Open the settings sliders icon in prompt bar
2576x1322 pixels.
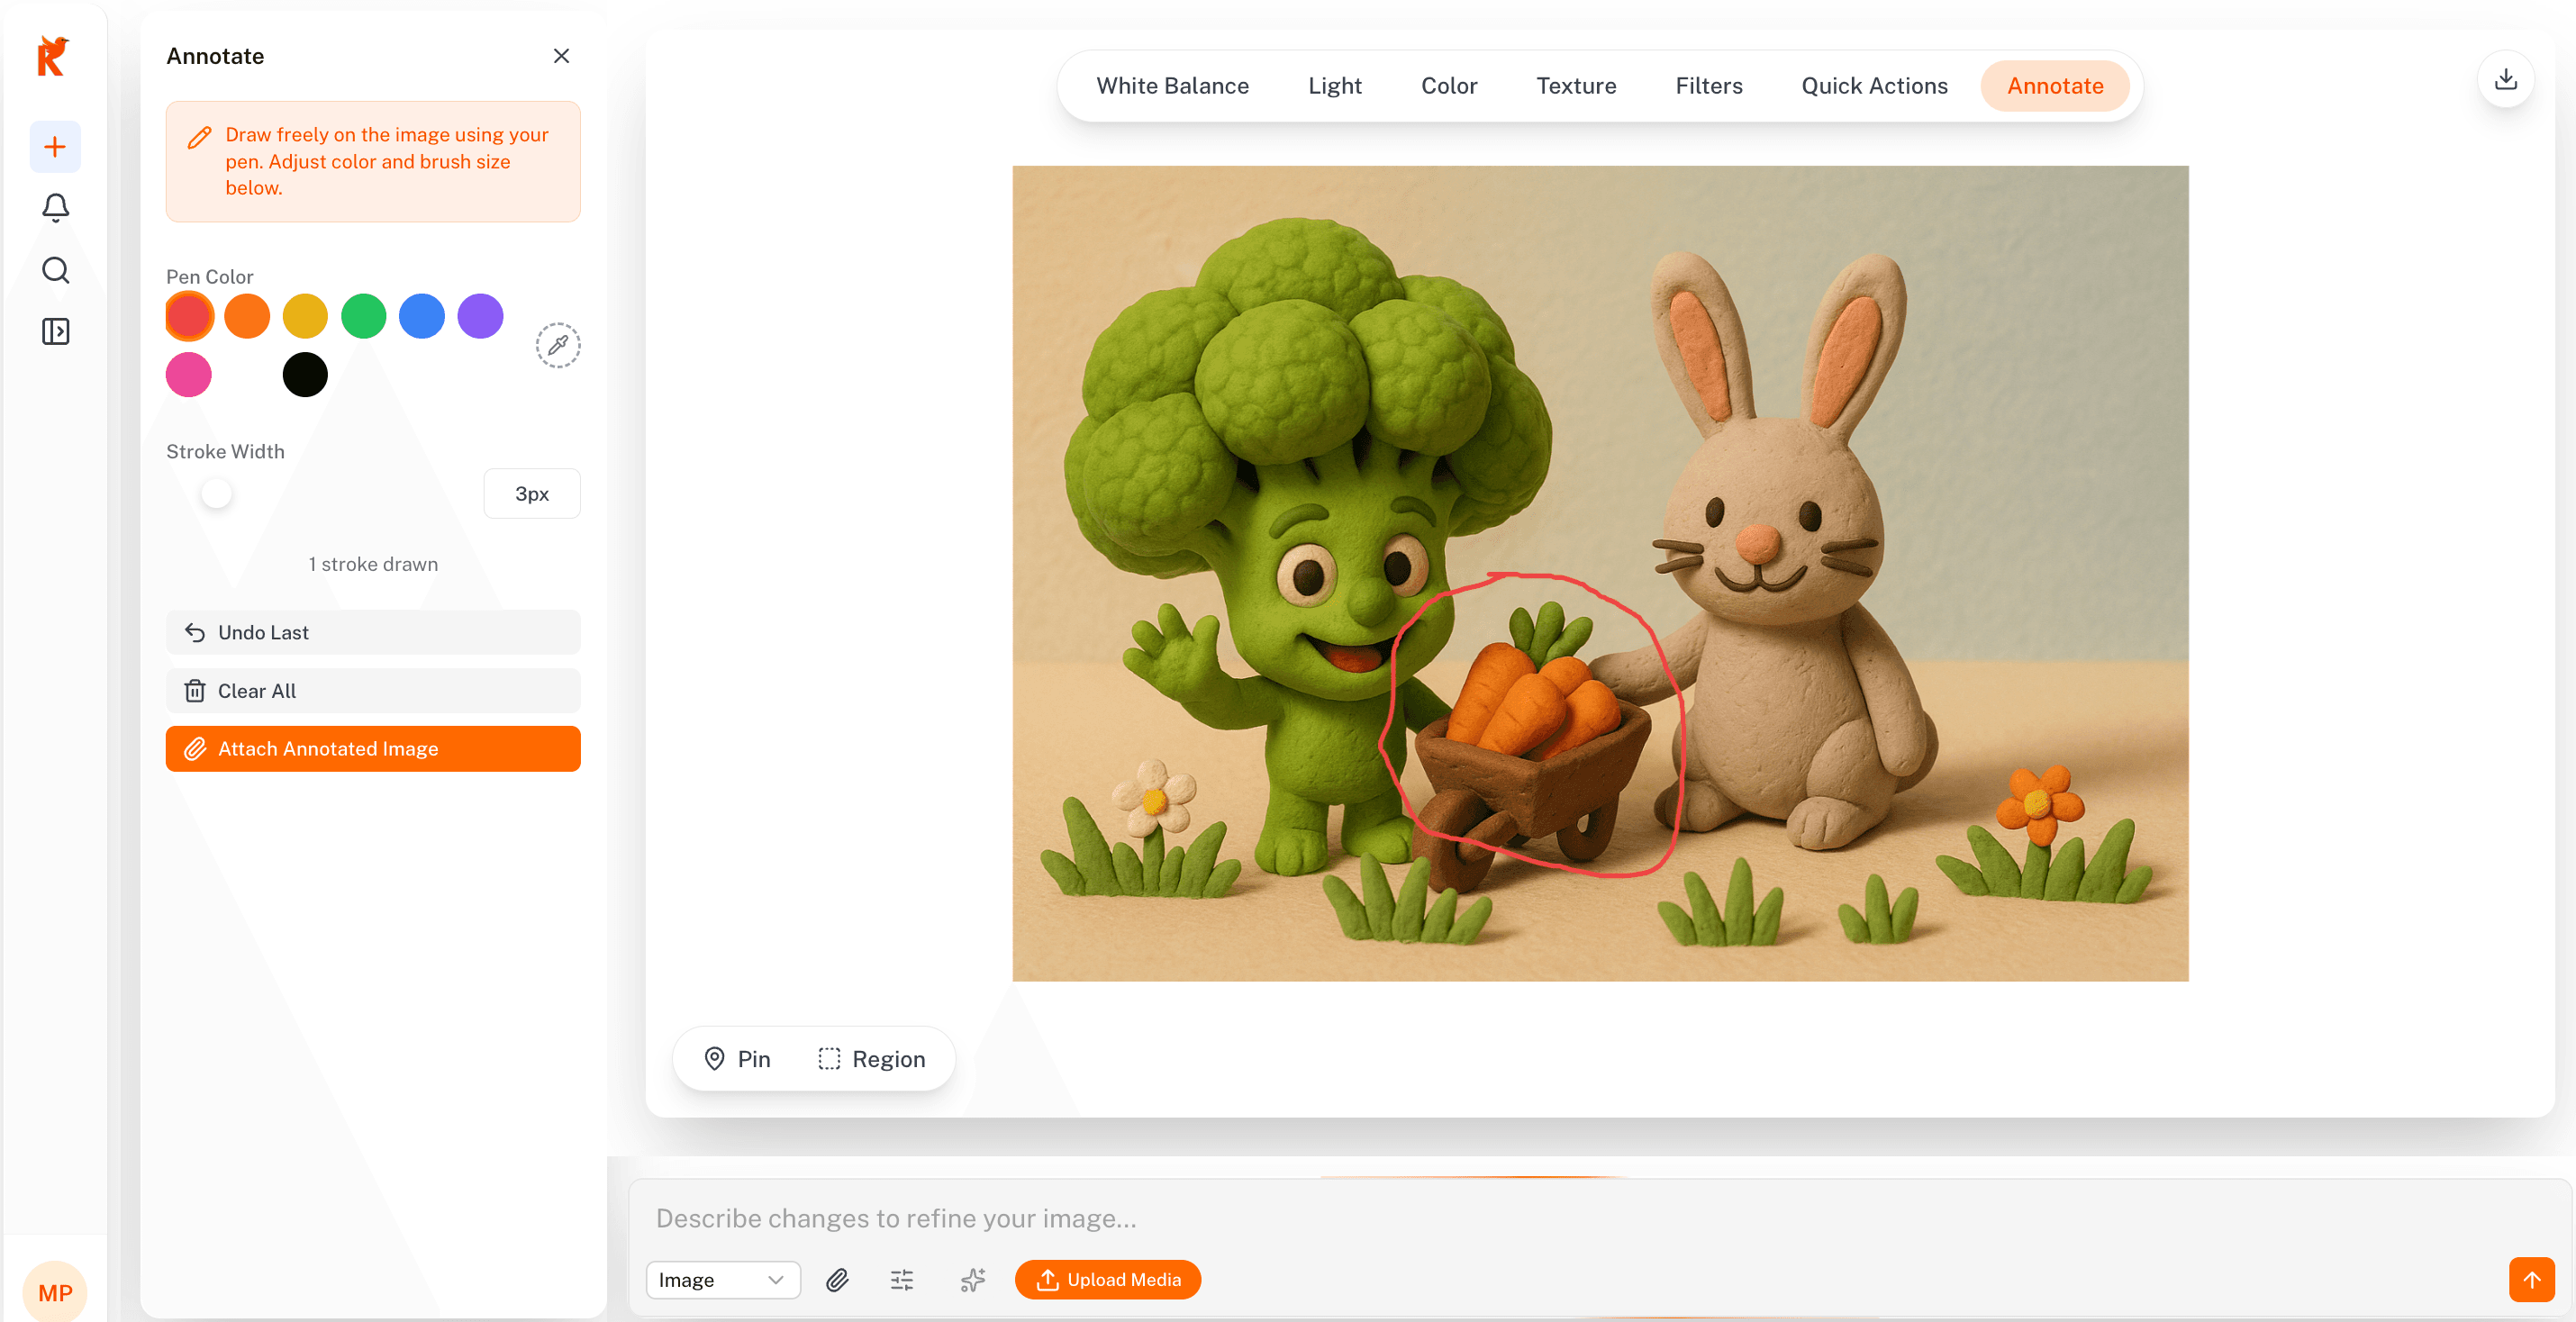pyautogui.click(x=902, y=1279)
